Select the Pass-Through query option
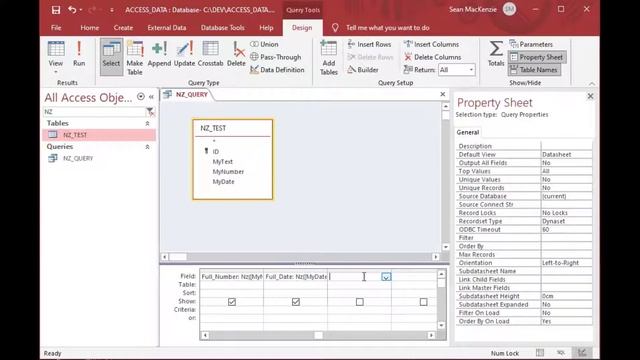 [276, 57]
